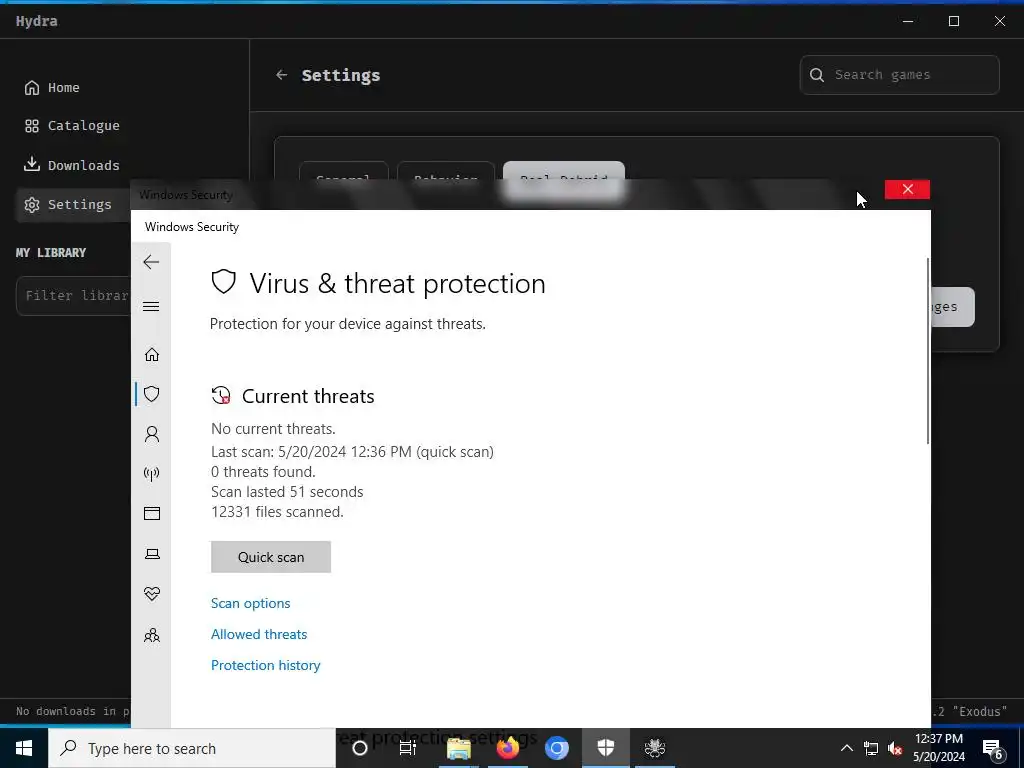
Task: Select Virus & threat protection shield icon
Action: click(152, 394)
